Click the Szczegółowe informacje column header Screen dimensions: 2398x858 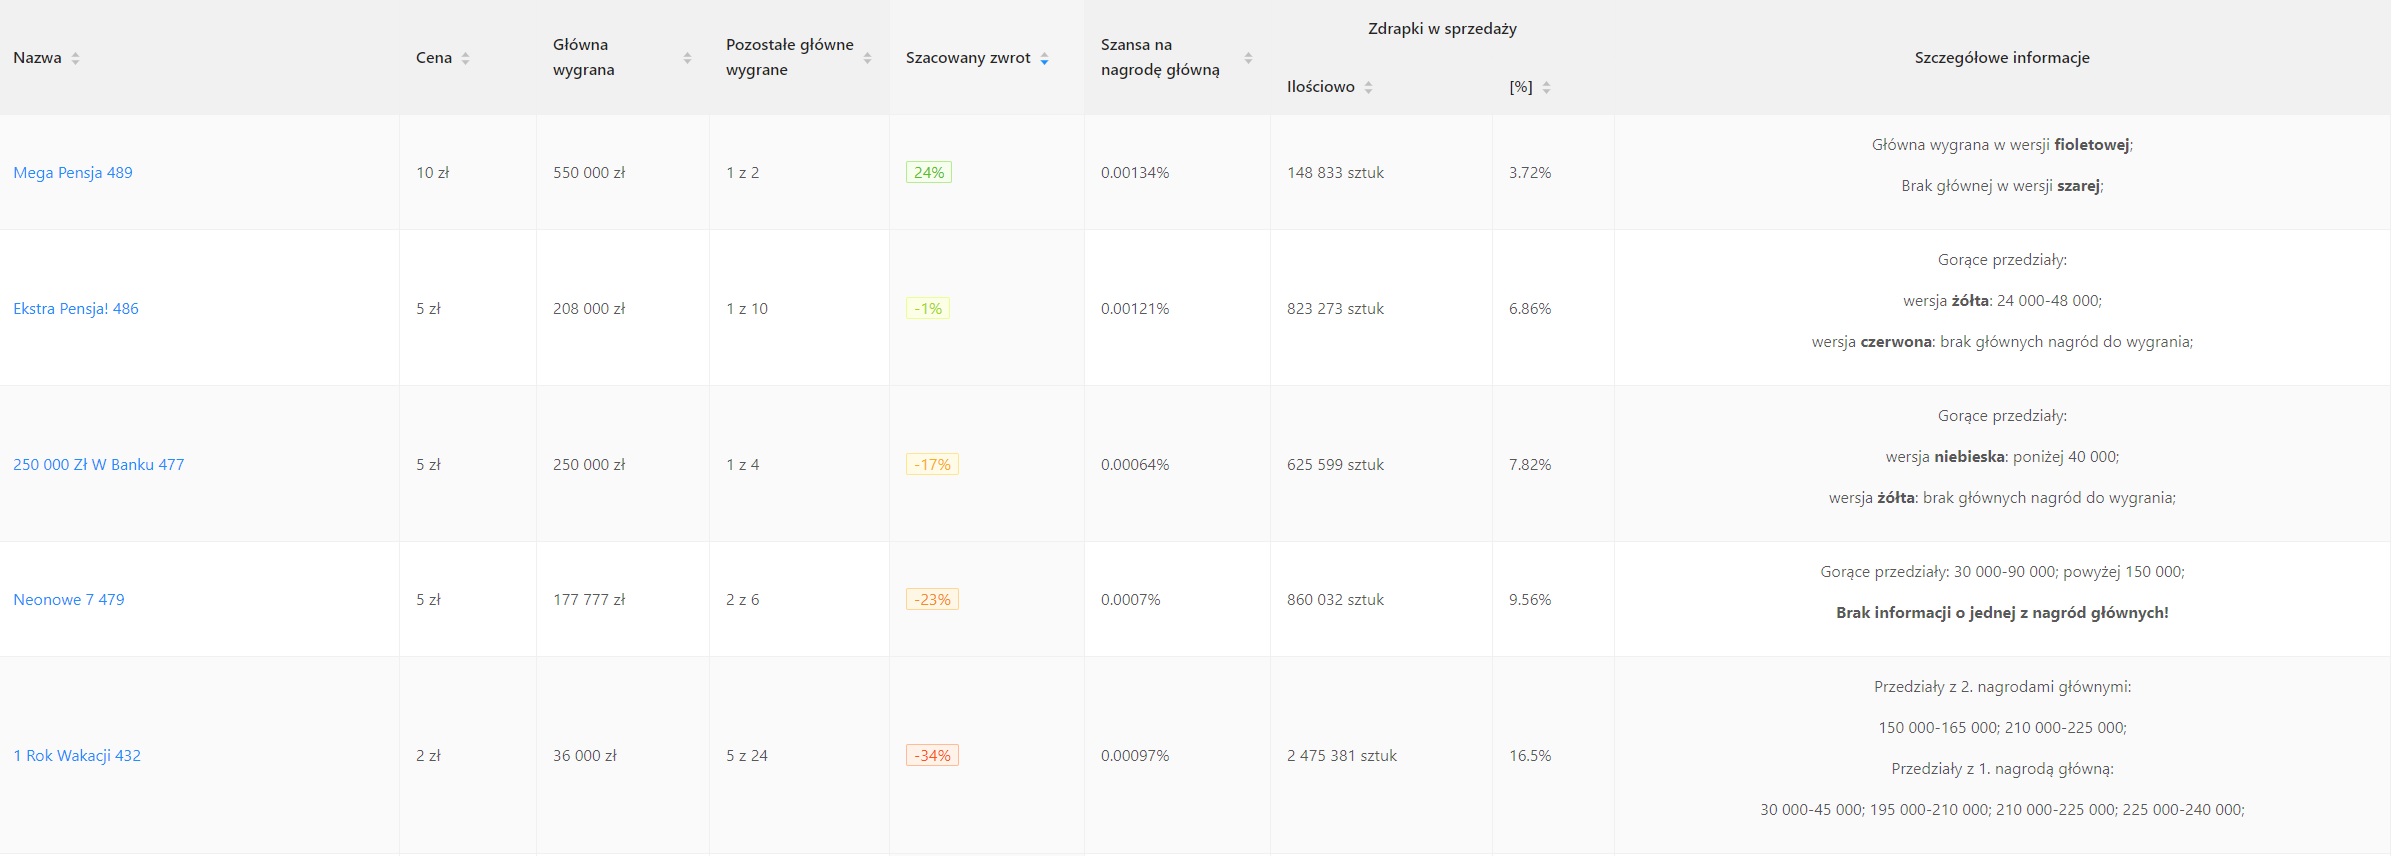click(x=2001, y=58)
